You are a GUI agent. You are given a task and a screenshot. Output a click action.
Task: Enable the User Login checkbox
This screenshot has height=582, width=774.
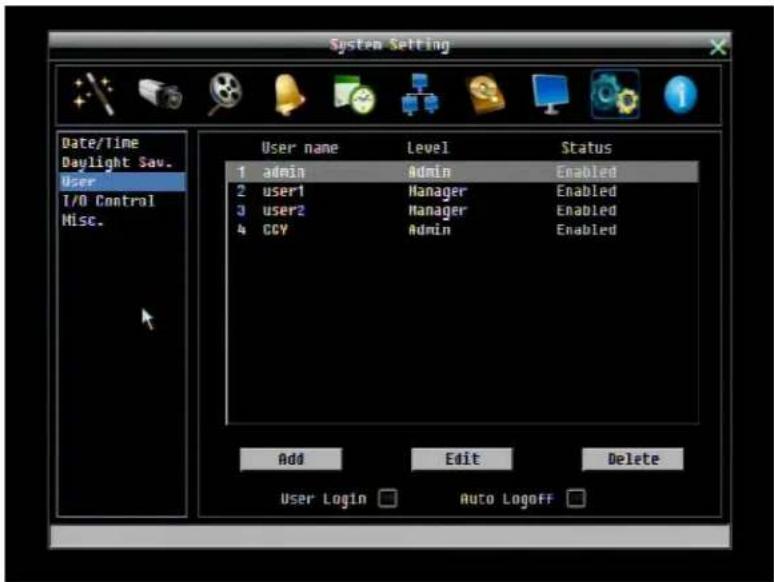[x=387, y=498]
